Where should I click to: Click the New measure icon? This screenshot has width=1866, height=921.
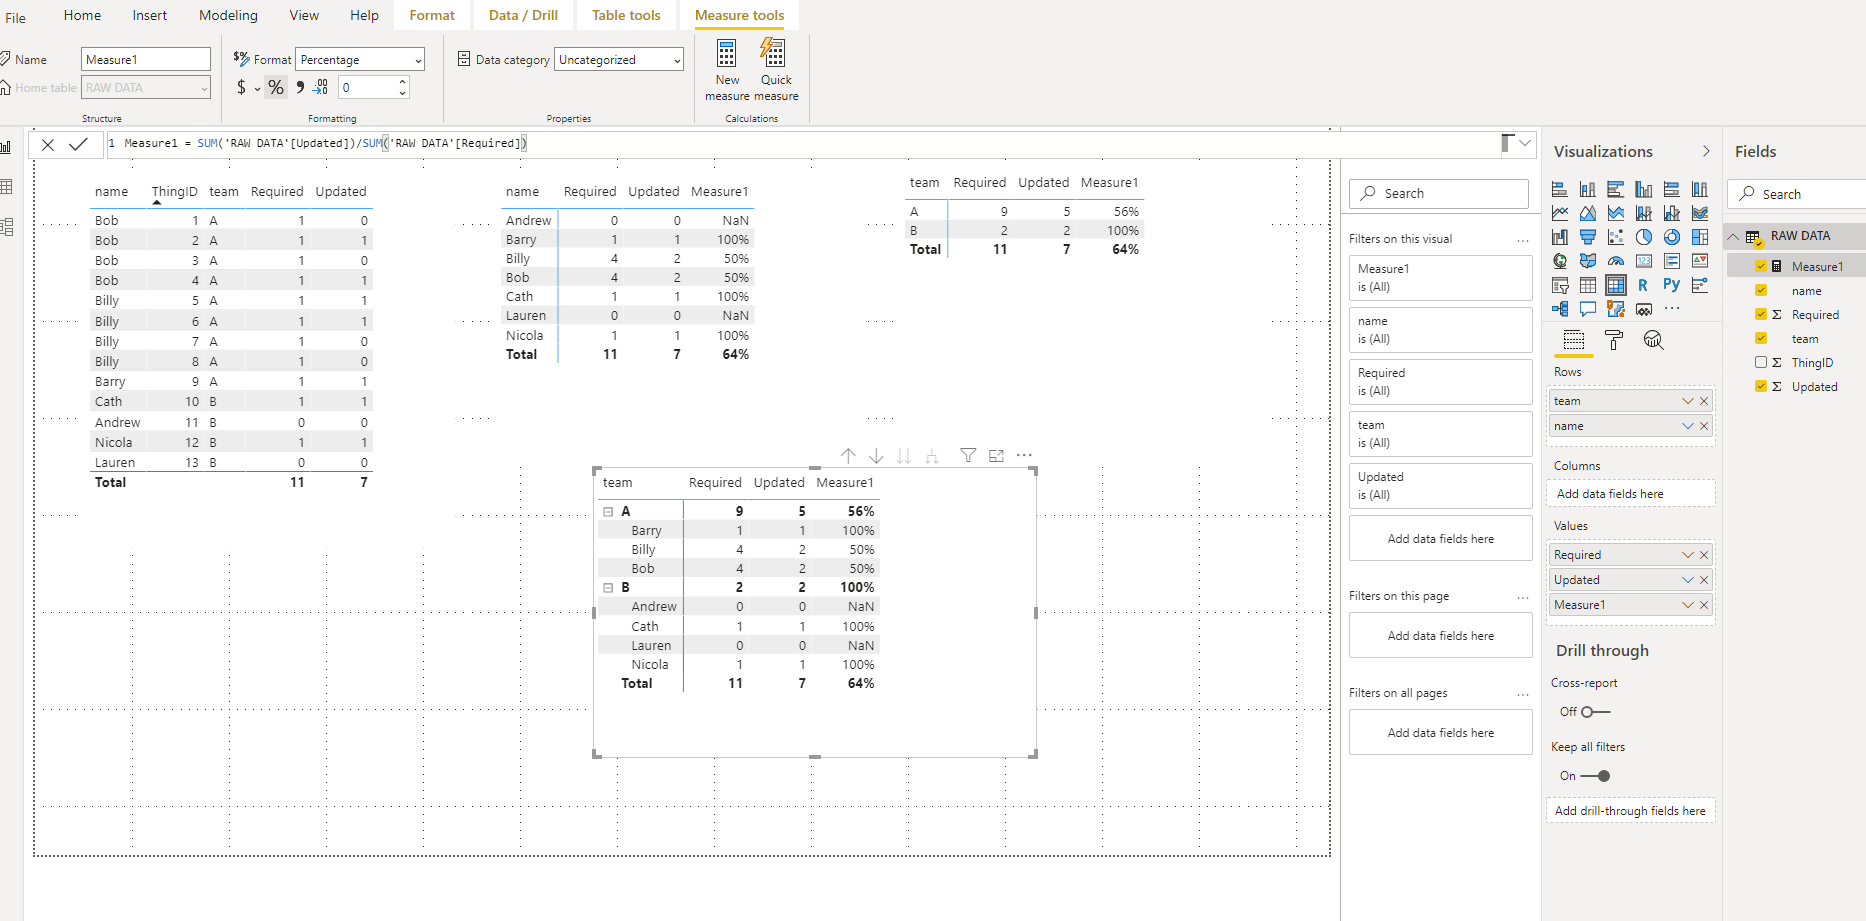[727, 52]
